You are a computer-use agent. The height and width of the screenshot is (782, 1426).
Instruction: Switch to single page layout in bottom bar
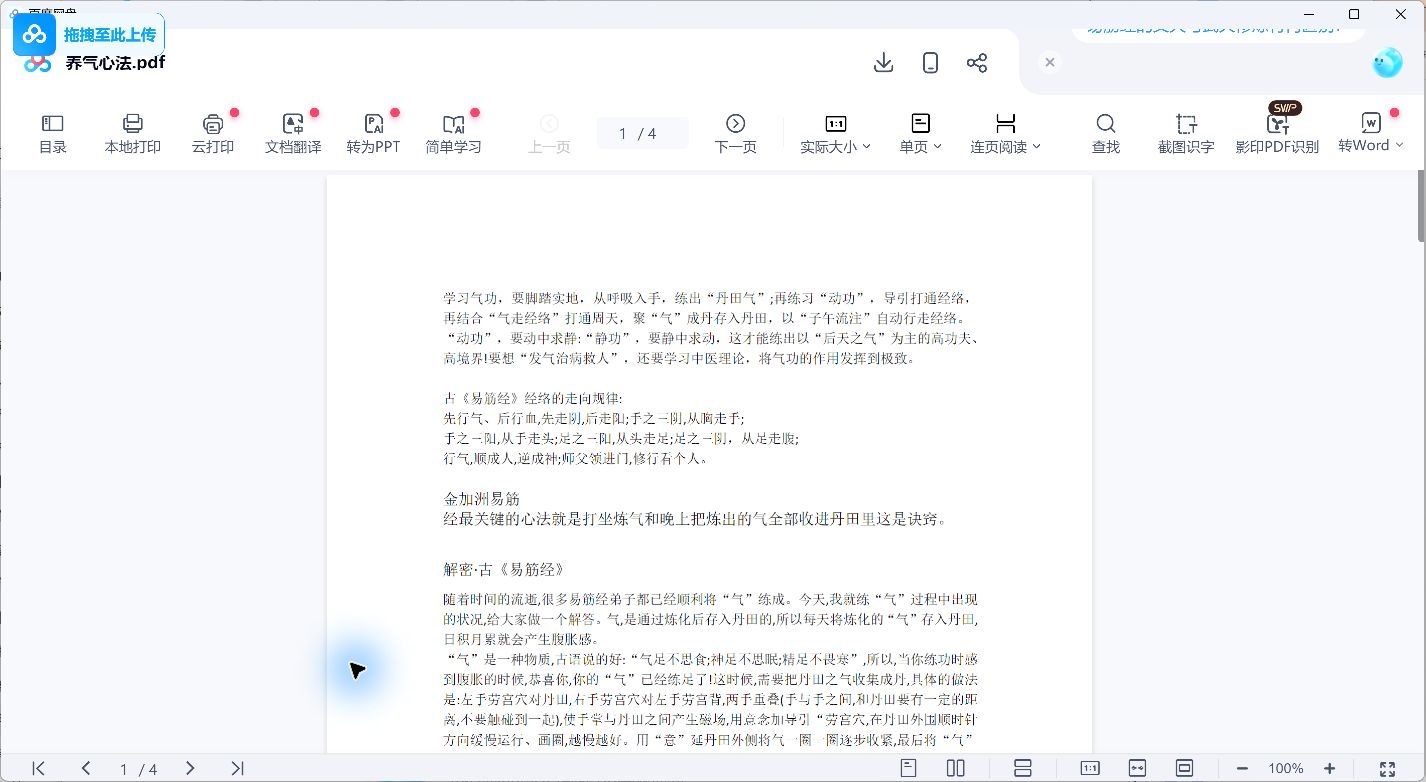(908, 768)
